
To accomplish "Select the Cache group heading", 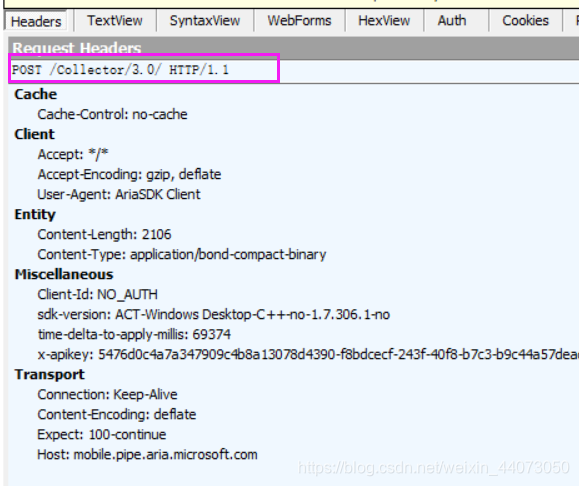I will click(x=36, y=94).
